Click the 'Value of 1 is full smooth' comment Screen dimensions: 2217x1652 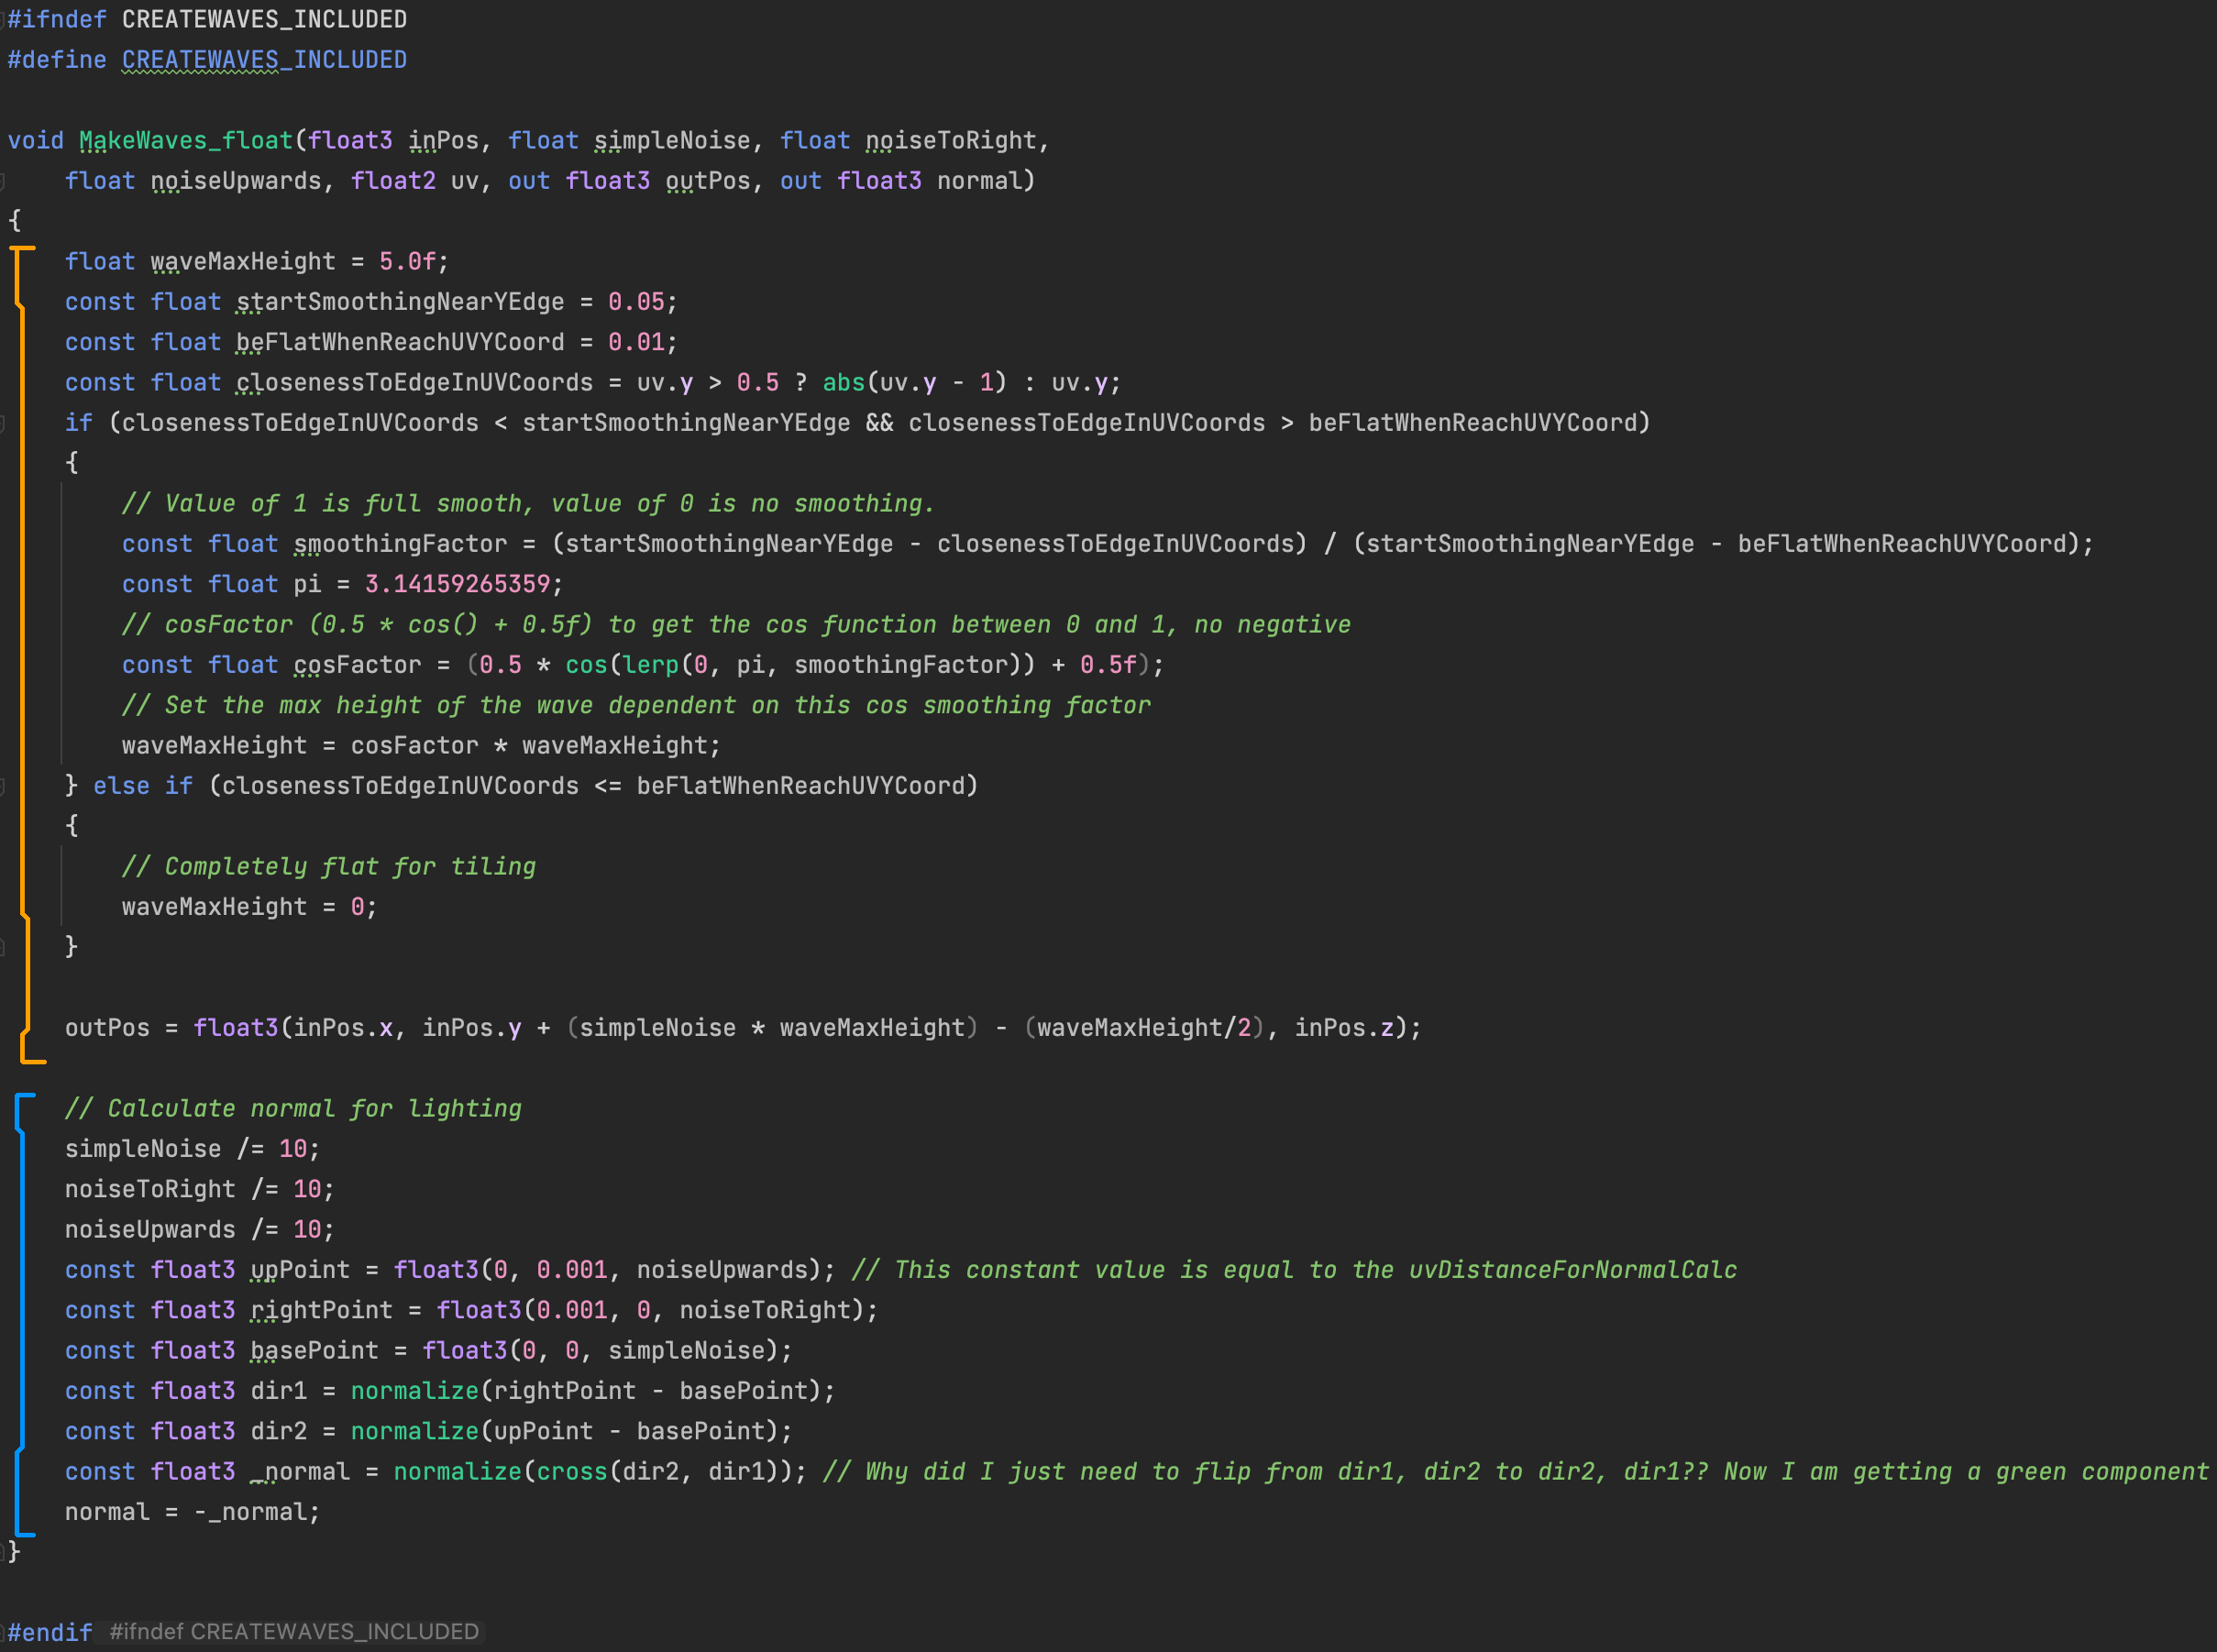coord(528,503)
